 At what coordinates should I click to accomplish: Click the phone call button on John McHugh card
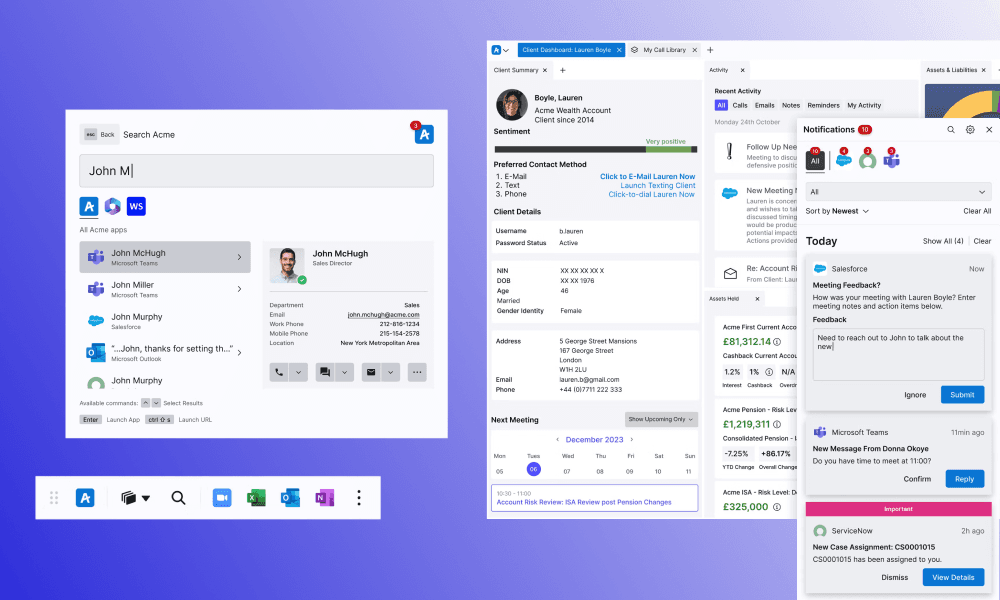[x=279, y=372]
